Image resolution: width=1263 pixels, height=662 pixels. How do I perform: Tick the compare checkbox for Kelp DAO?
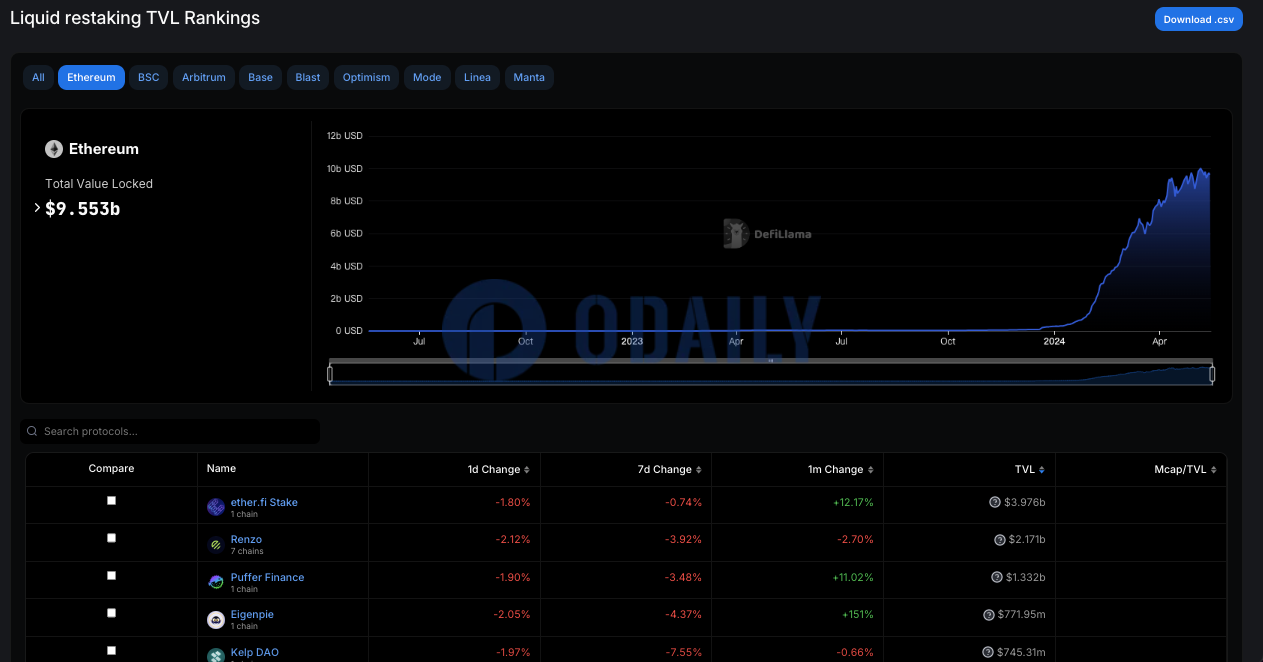[111, 650]
